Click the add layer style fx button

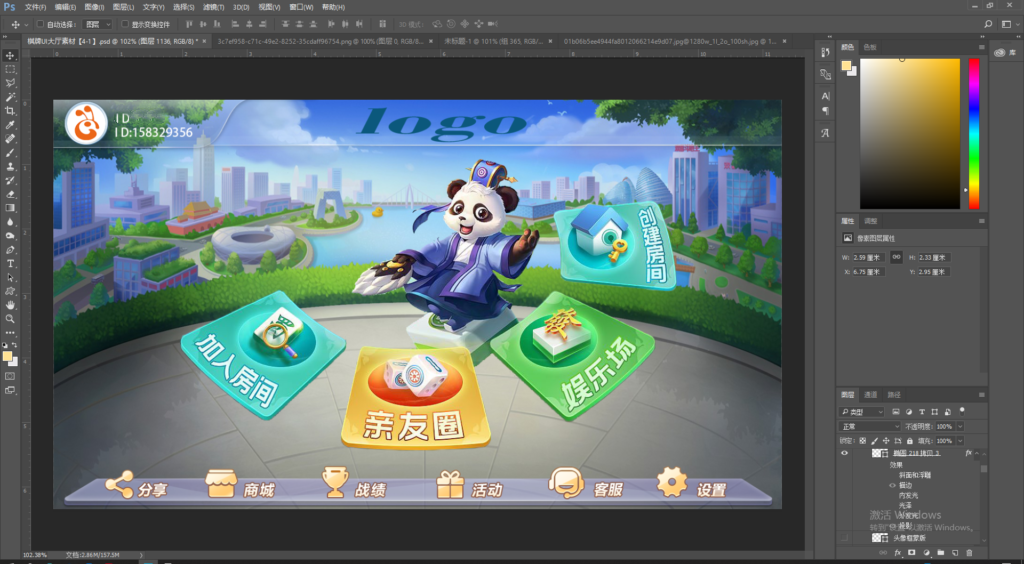click(x=898, y=552)
